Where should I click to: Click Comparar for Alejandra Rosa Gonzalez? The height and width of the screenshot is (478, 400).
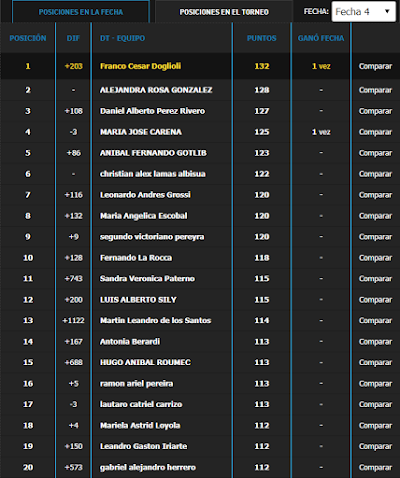(375, 90)
